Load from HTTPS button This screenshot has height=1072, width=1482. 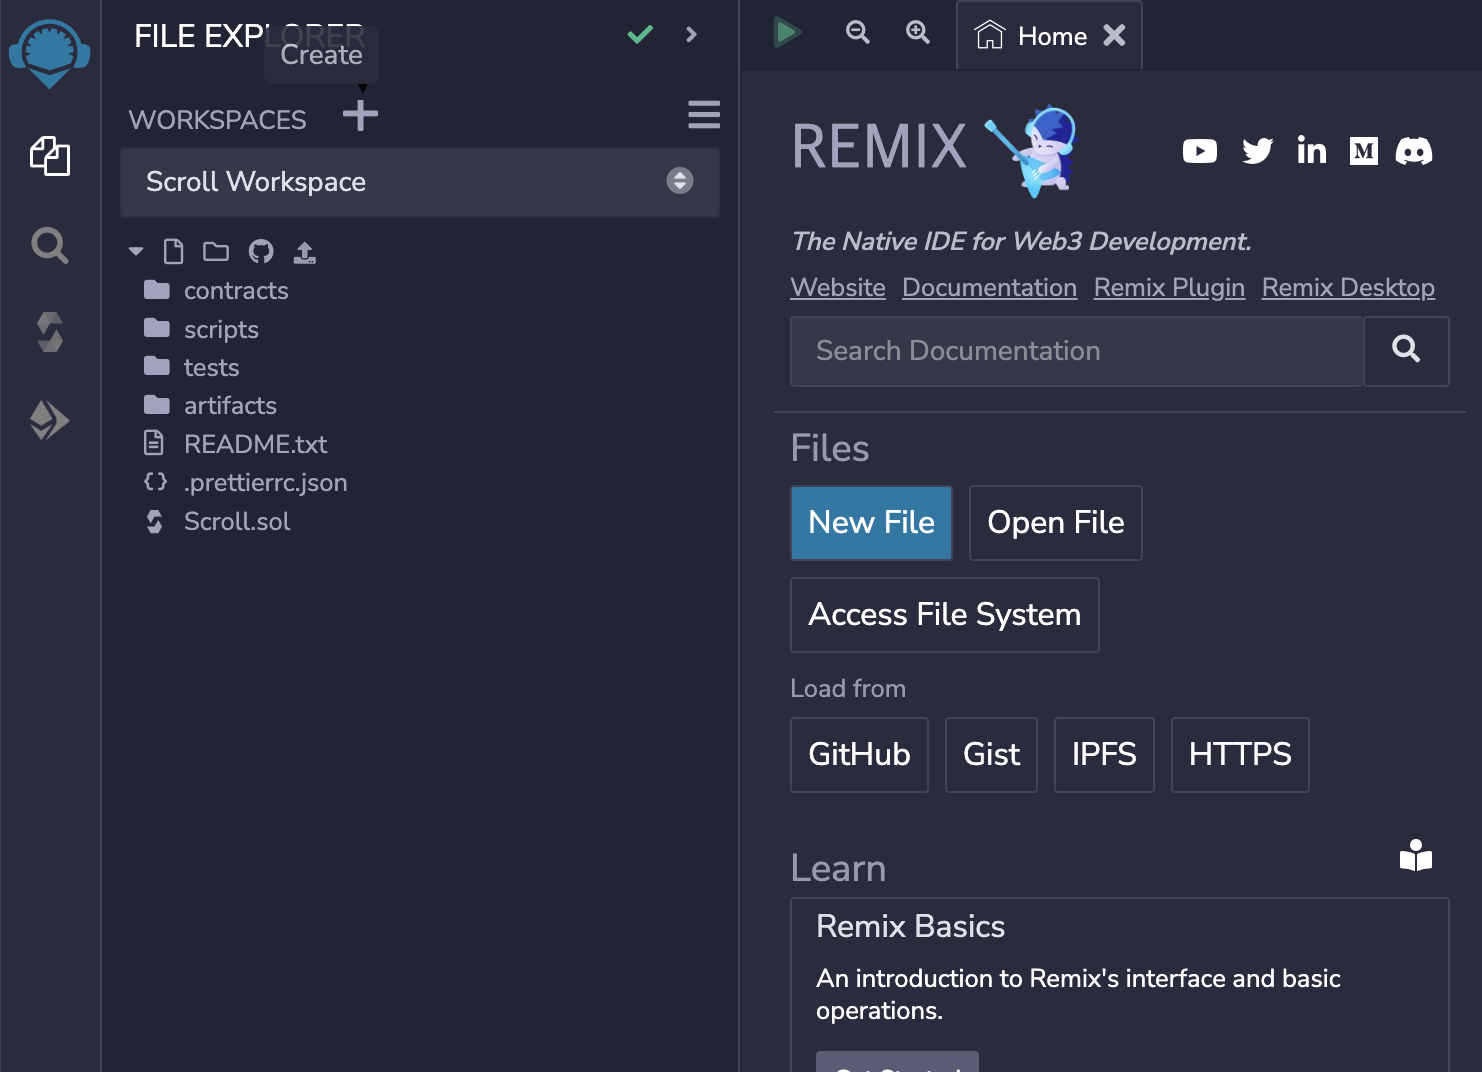(1240, 755)
